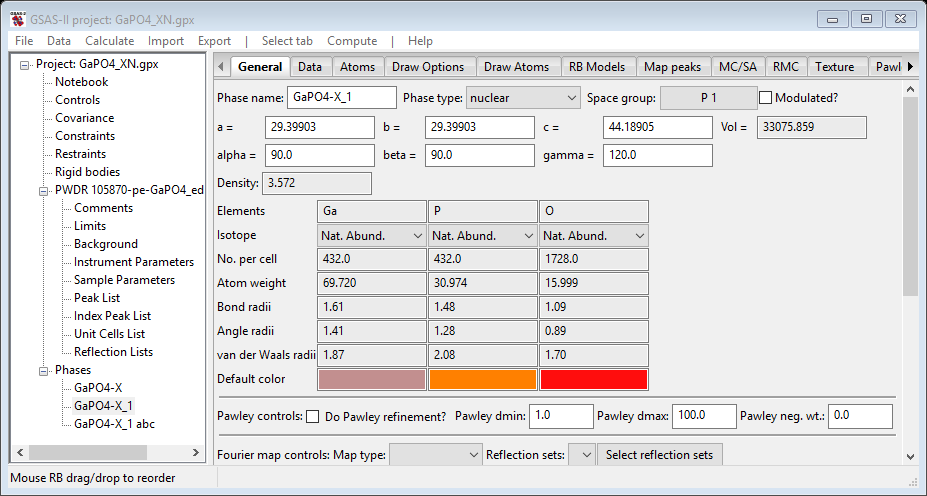Click the tree panel horizontal scrollbar right arrow
Screen dimensions: 927x496
tap(196, 453)
